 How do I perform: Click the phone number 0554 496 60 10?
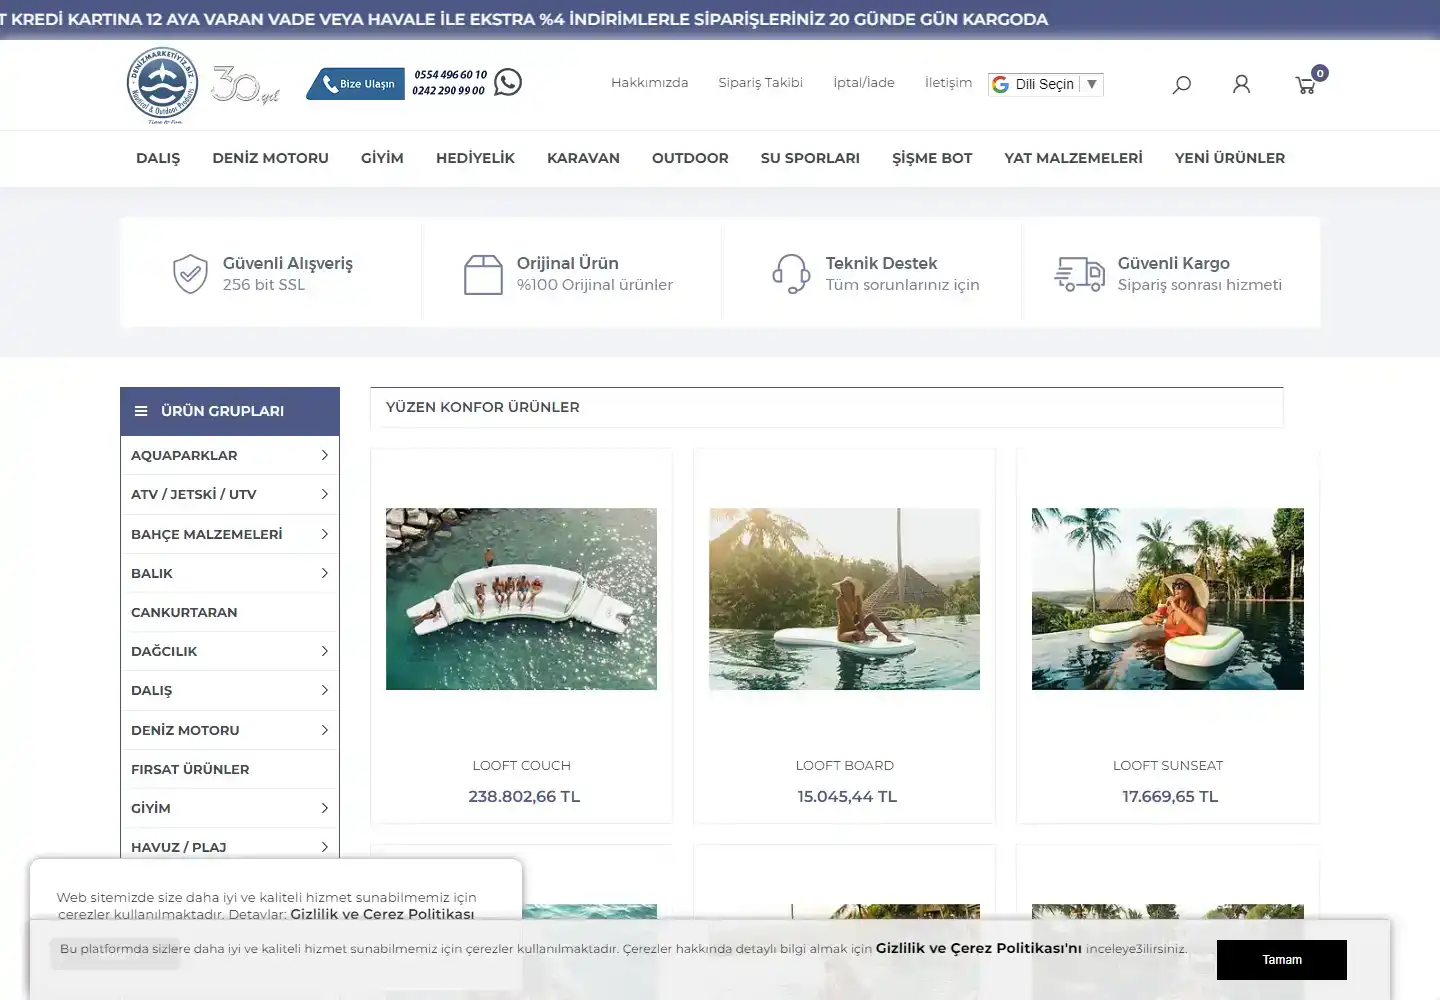pyautogui.click(x=450, y=75)
